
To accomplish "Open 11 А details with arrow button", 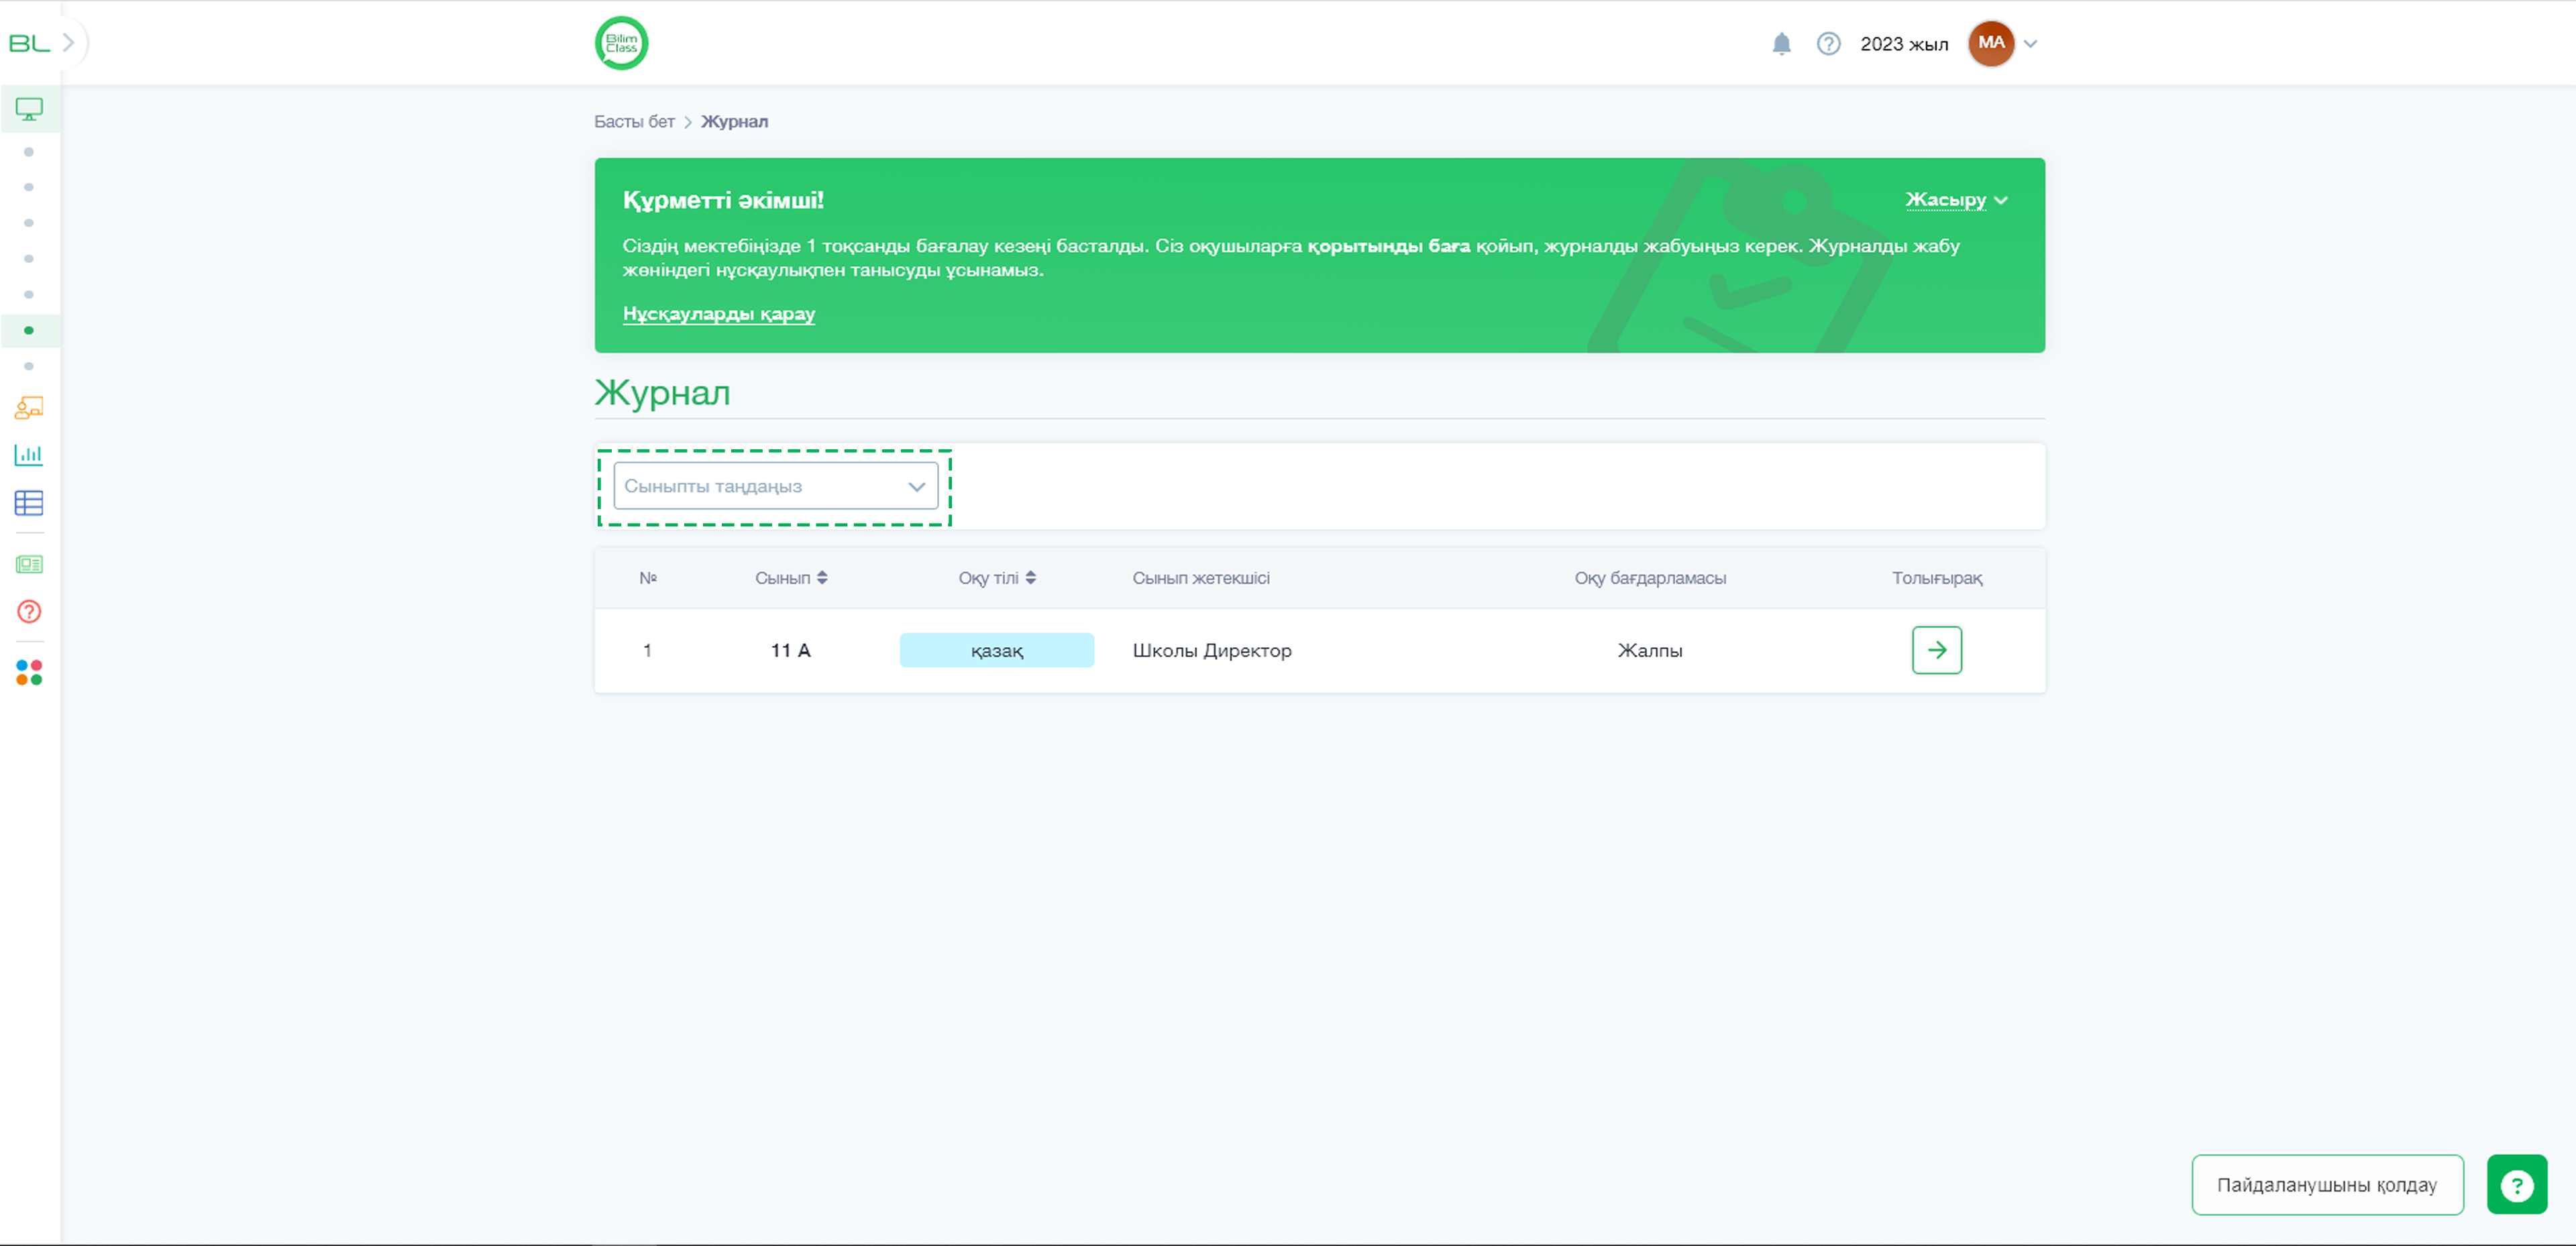I will pyautogui.click(x=1937, y=650).
